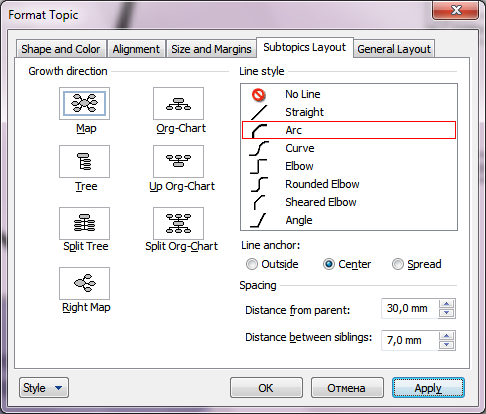486x414 pixels.
Task: Click the "Up Org-Chart" caption text
Action: 182,186
